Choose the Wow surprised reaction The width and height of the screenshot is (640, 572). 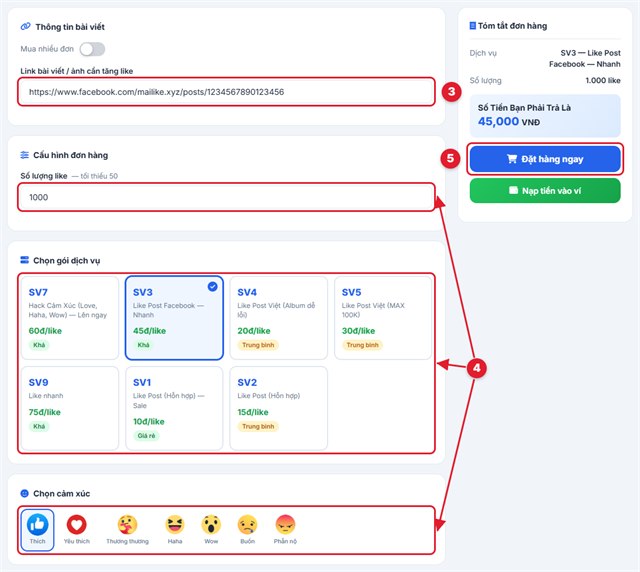pyautogui.click(x=211, y=530)
